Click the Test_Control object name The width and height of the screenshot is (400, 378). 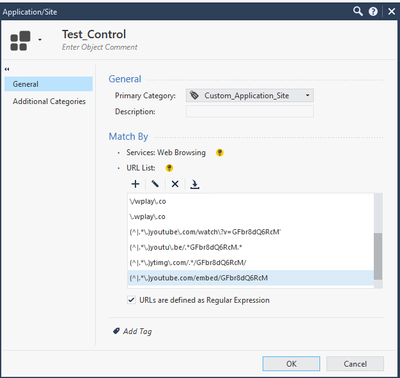94,34
